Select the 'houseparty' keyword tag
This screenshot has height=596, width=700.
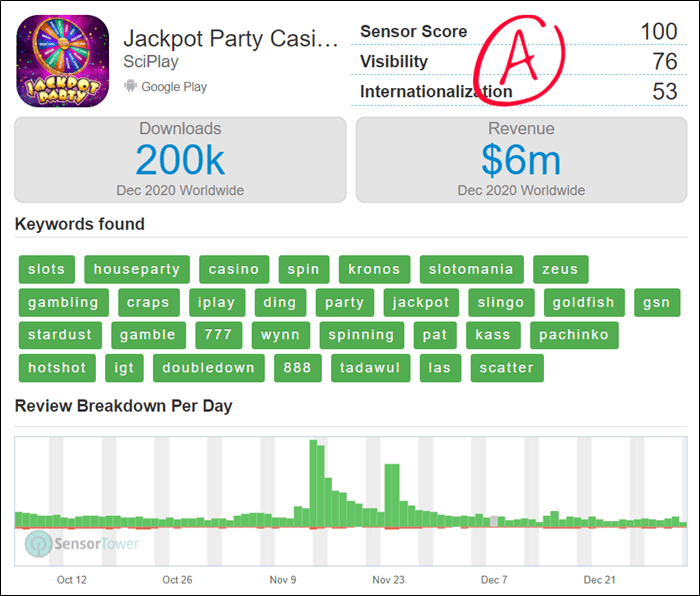pyautogui.click(x=137, y=269)
